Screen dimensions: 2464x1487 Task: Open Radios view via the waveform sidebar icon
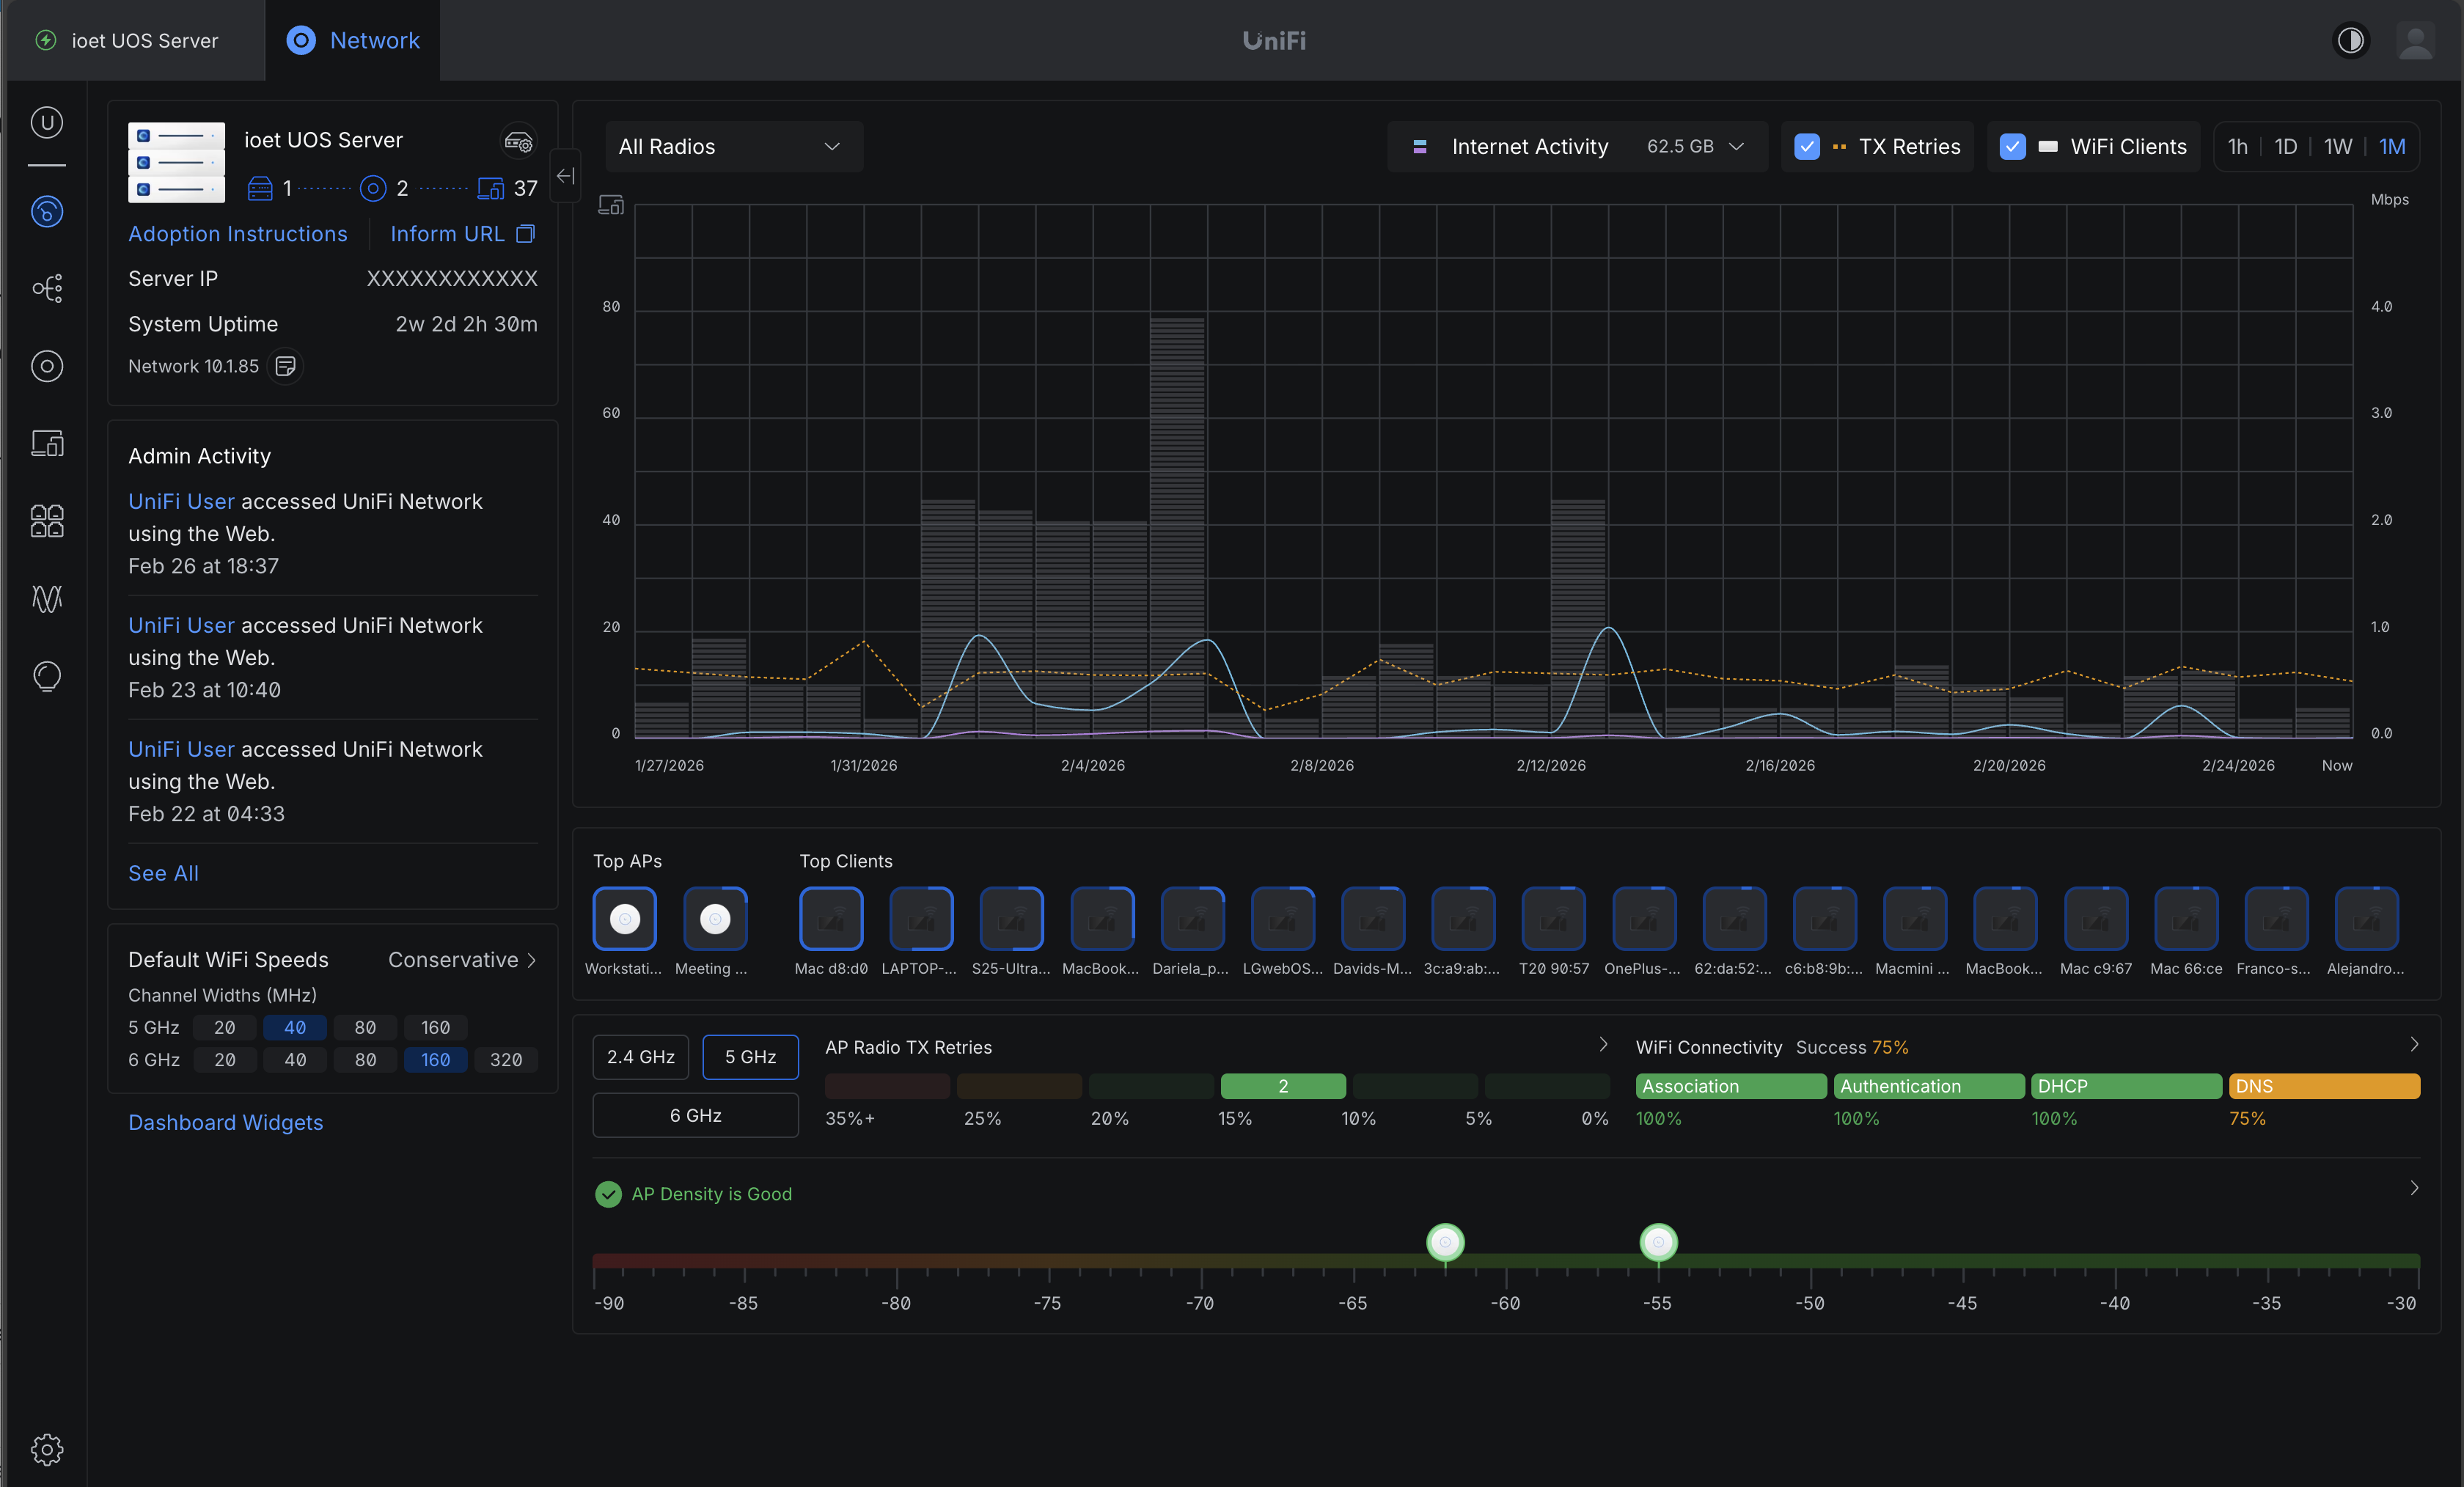coord(47,599)
